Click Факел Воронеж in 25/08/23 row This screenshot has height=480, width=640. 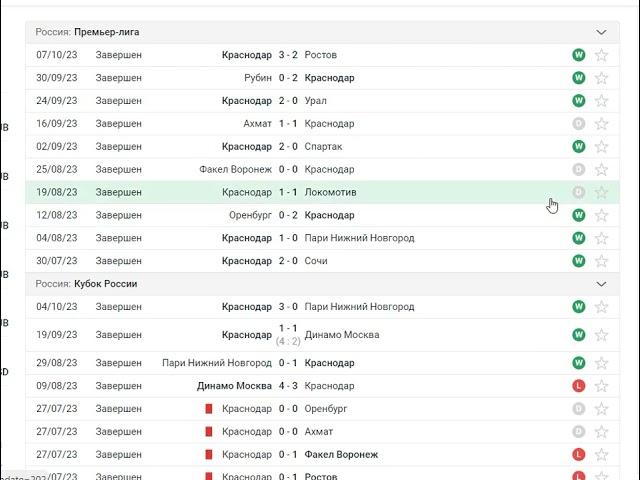click(236, 169)
